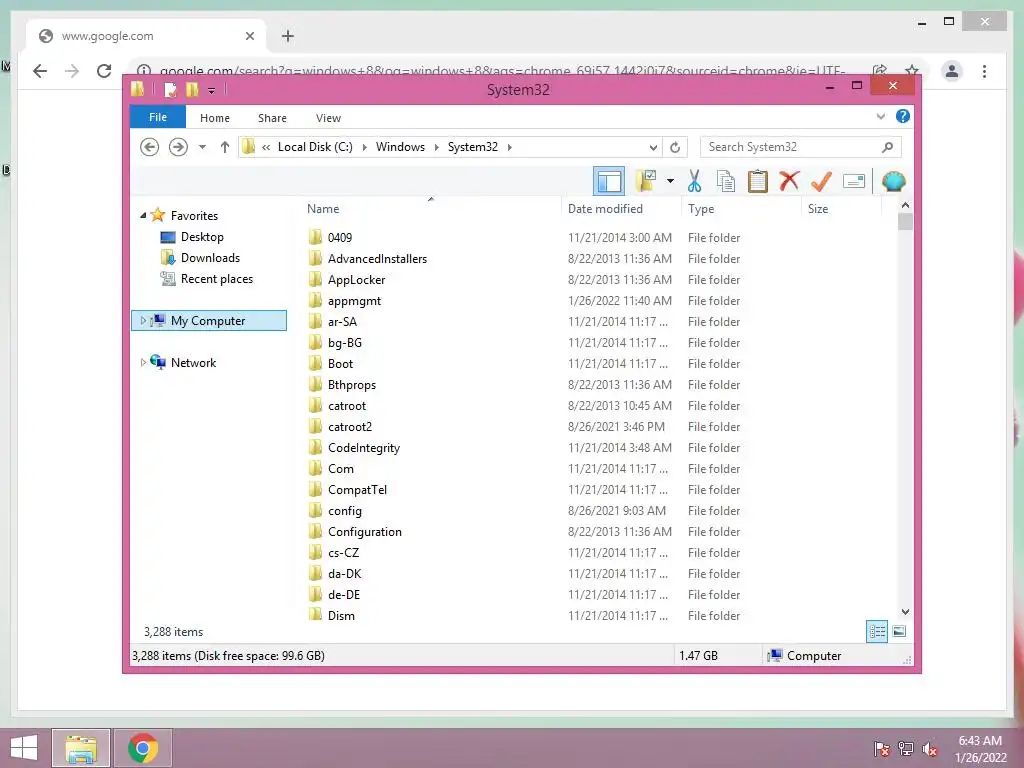Click the Cut scissors icon
Screen dimensions: 1024x768
coord(694,181)
